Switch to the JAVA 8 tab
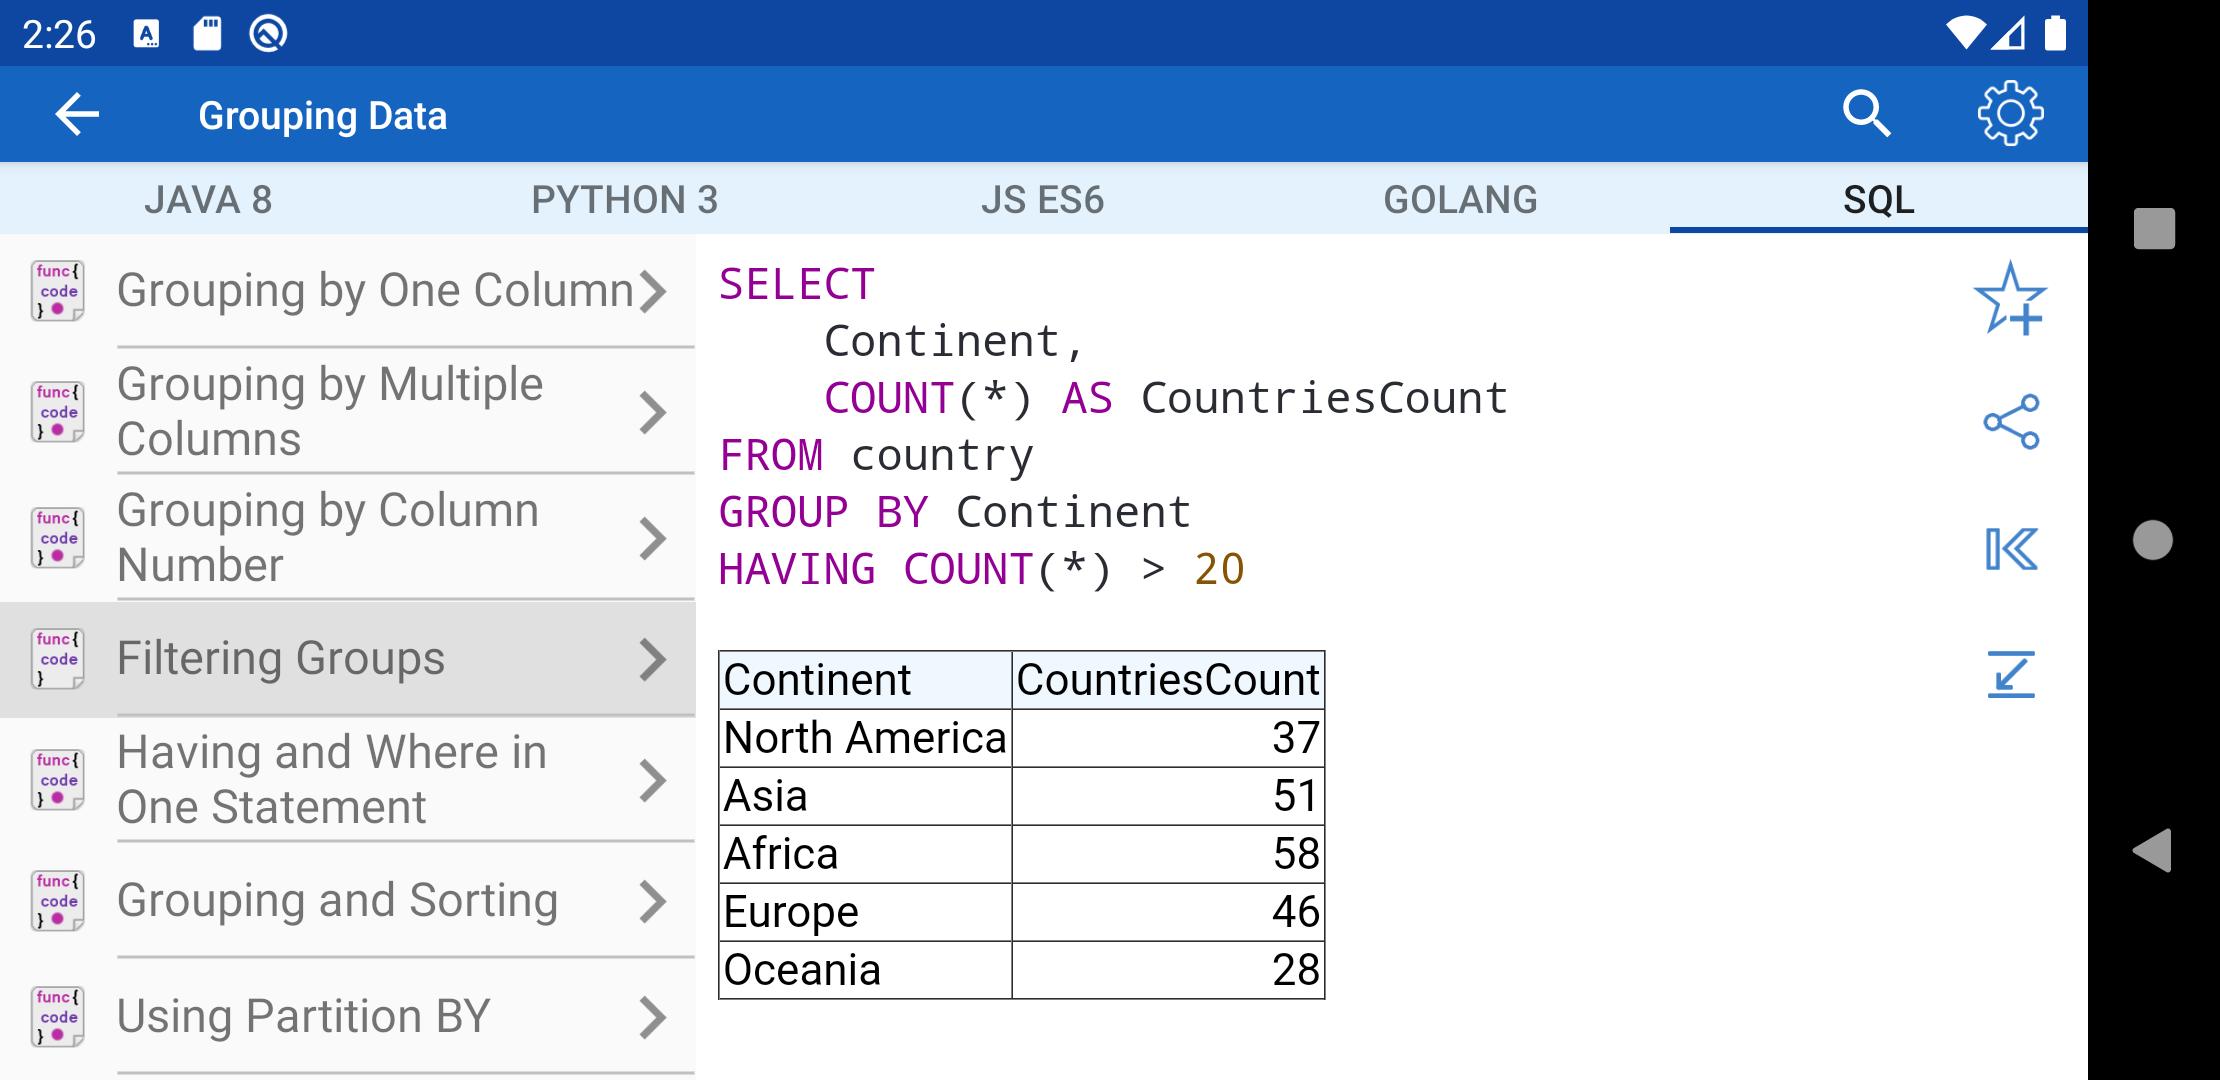The height and width of the screenshot is (1080, 2220). [x=208, y=200]
